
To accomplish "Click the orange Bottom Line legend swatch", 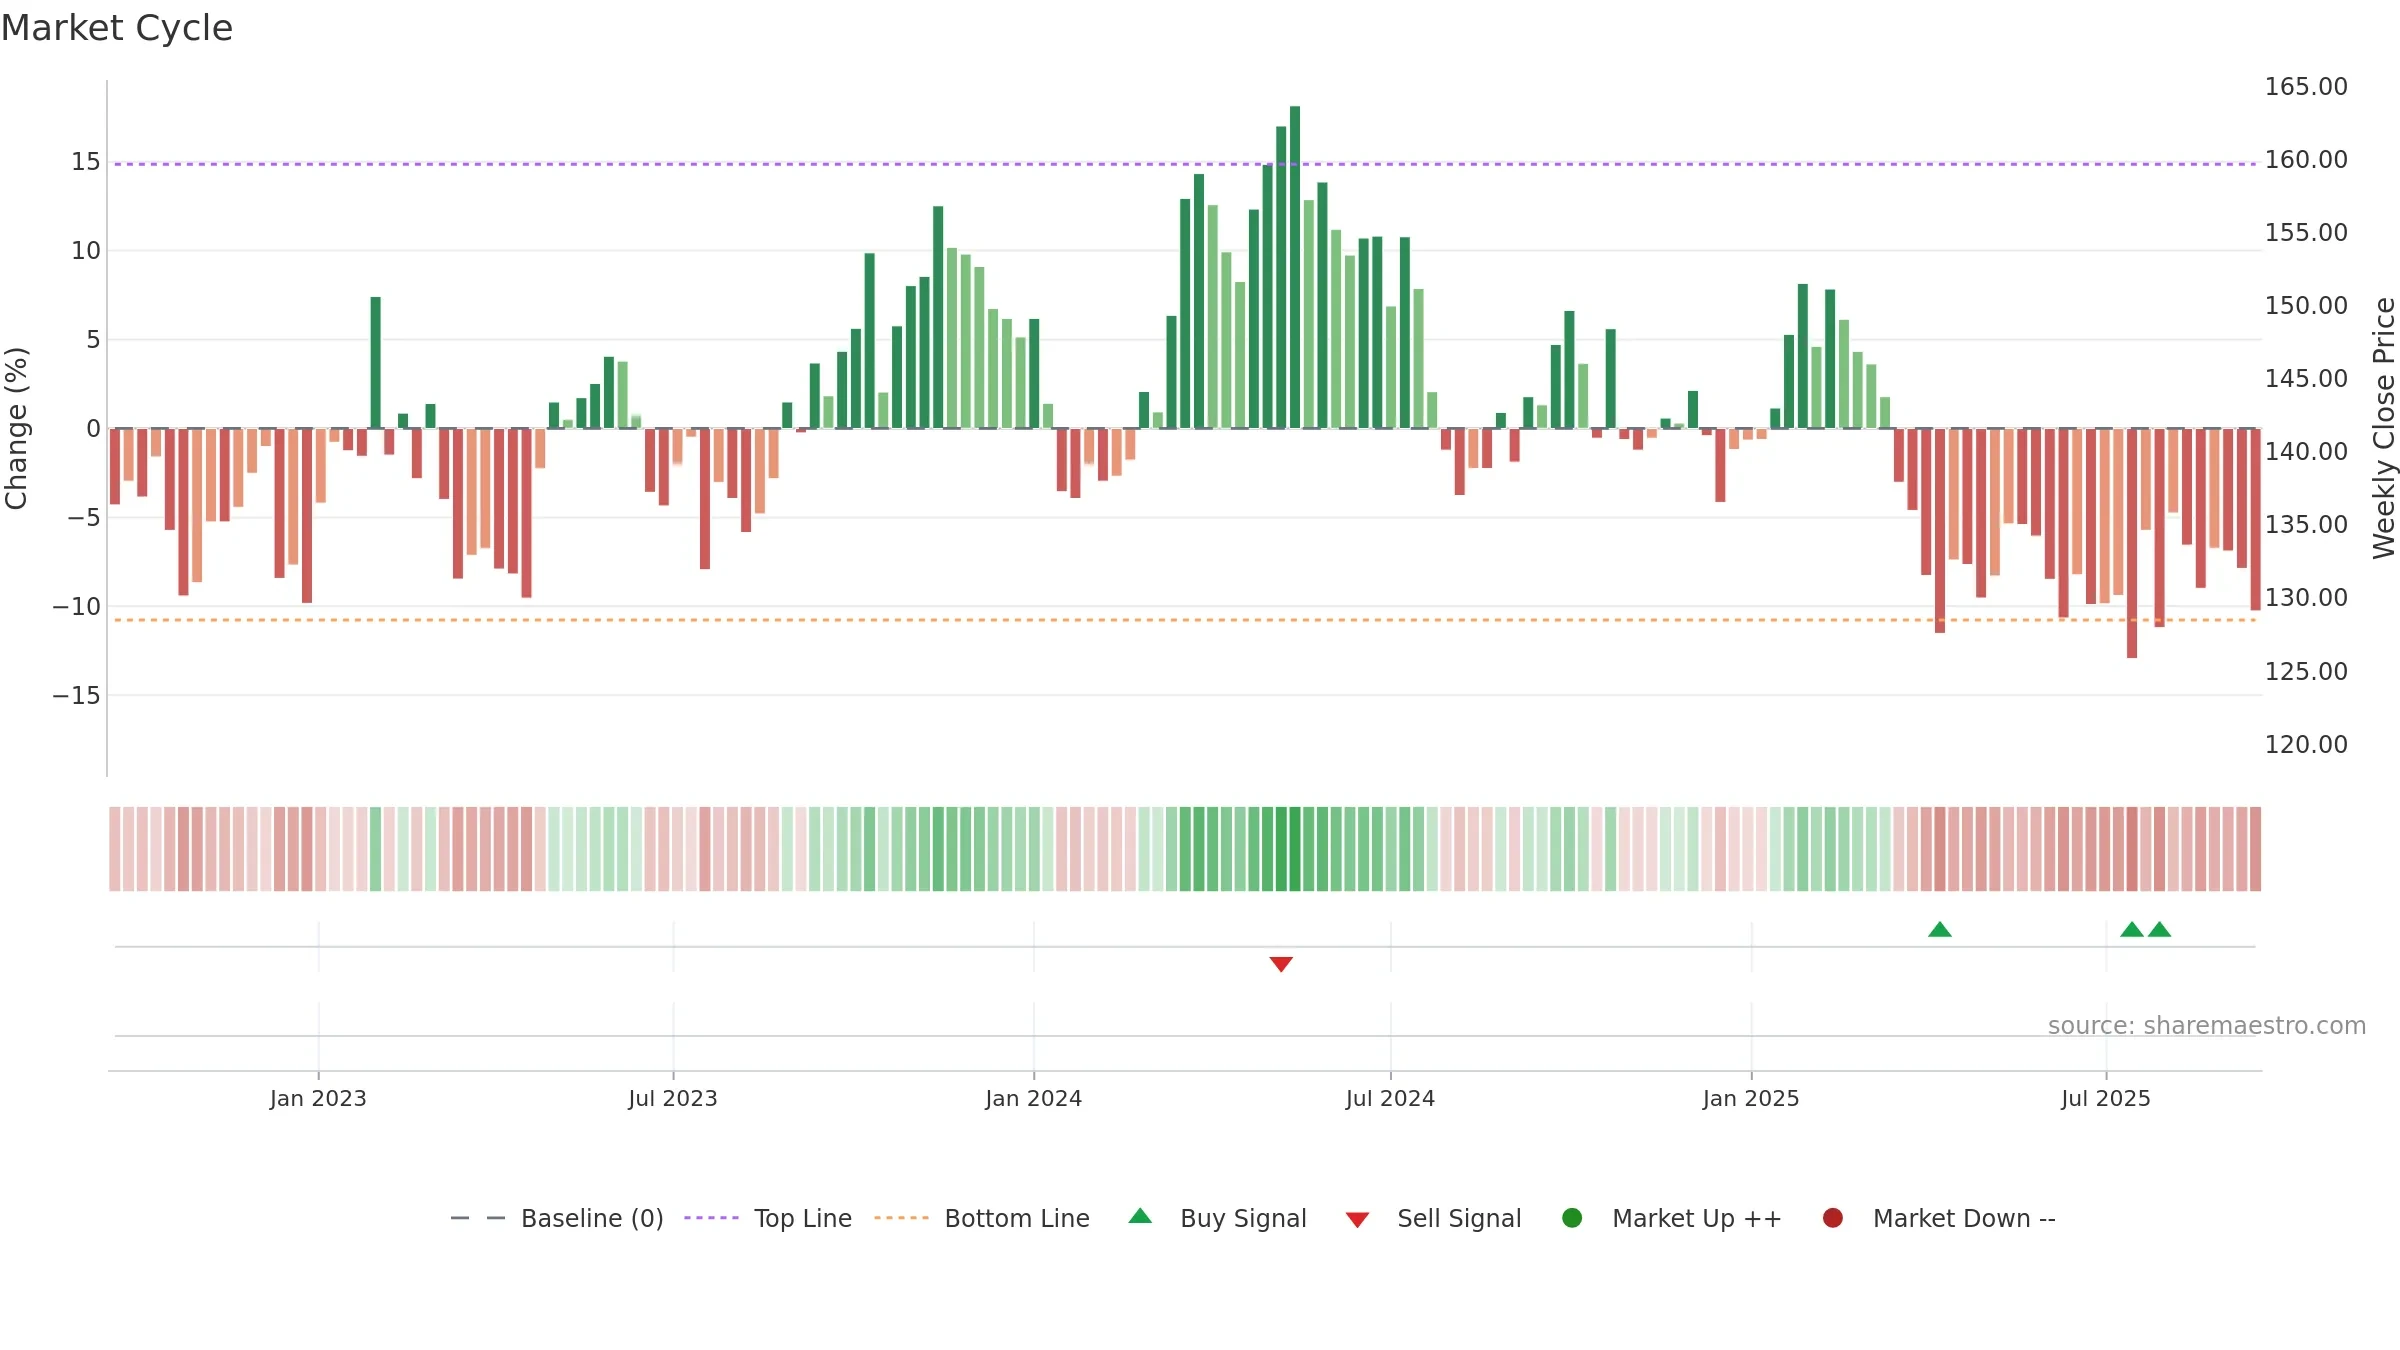I will pos(901,1218).
